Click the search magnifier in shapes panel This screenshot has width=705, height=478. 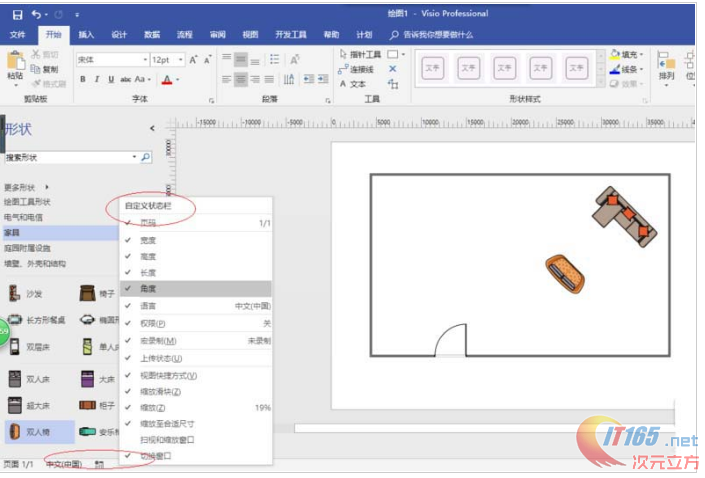[x=145, y=157]
